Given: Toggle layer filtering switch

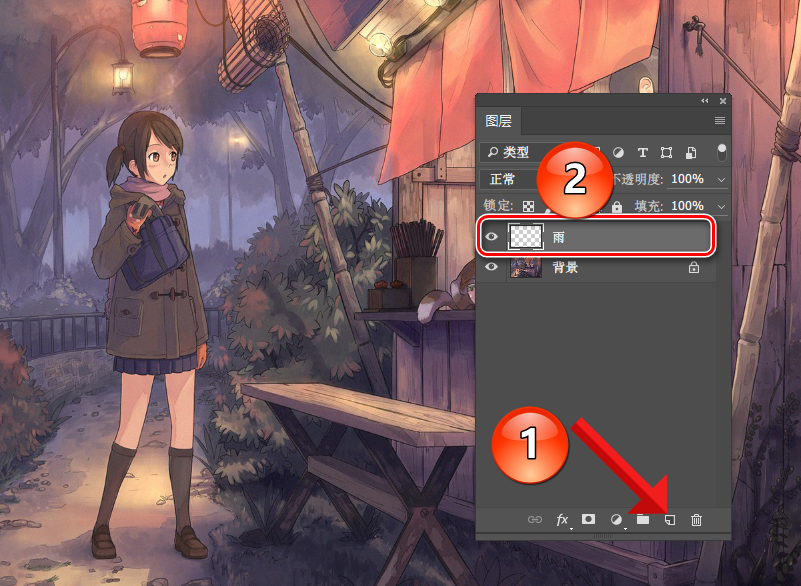Looking at the screenshot, I should (x=721, y=152).
